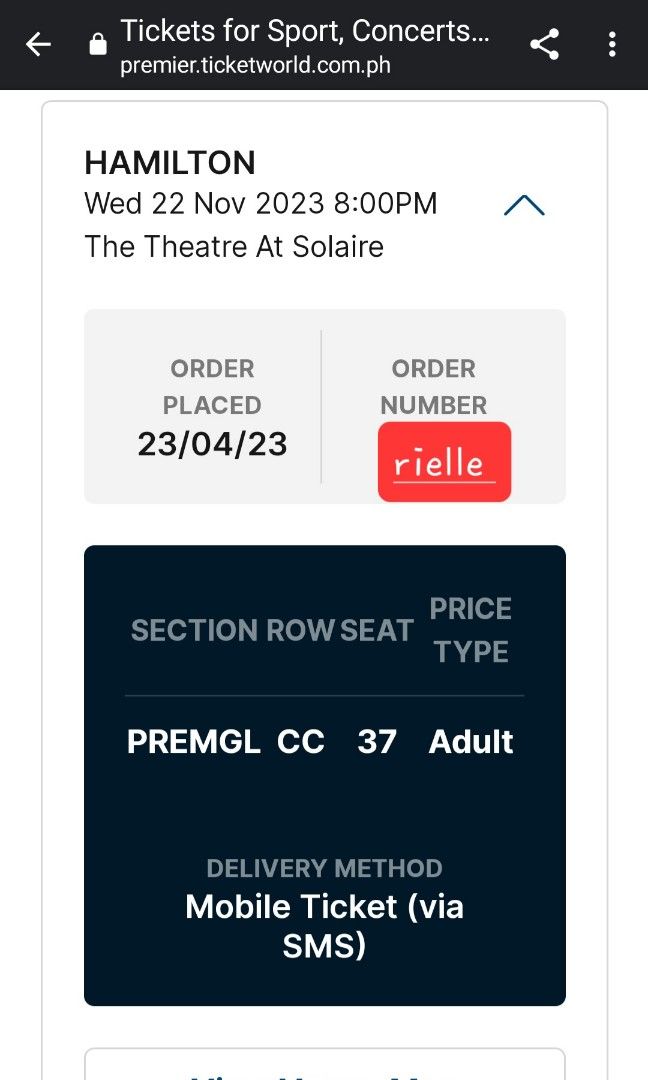Image resolution: width=648 pixels, height=1080 pixels.
Task: Select the event date Wed 22 Nov 2023
Action: coord(260,203)
